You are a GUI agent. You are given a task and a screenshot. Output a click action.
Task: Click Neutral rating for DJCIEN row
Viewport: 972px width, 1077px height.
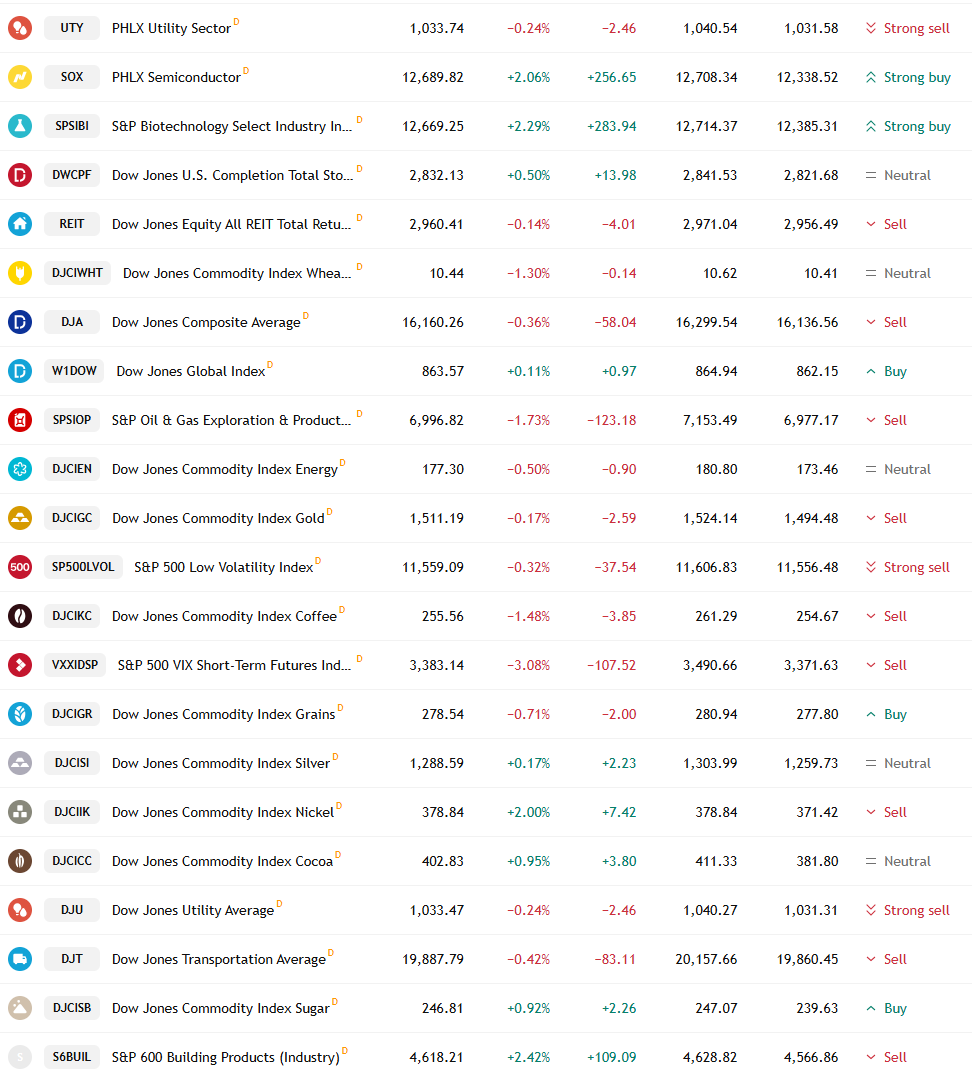tap(898, 469)
